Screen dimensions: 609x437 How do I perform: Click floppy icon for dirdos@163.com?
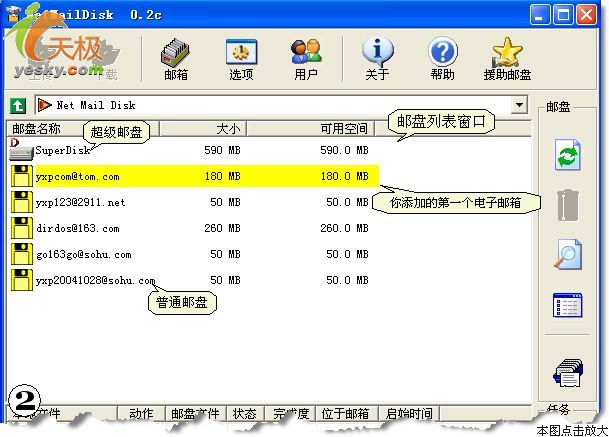tap(22, 228)
